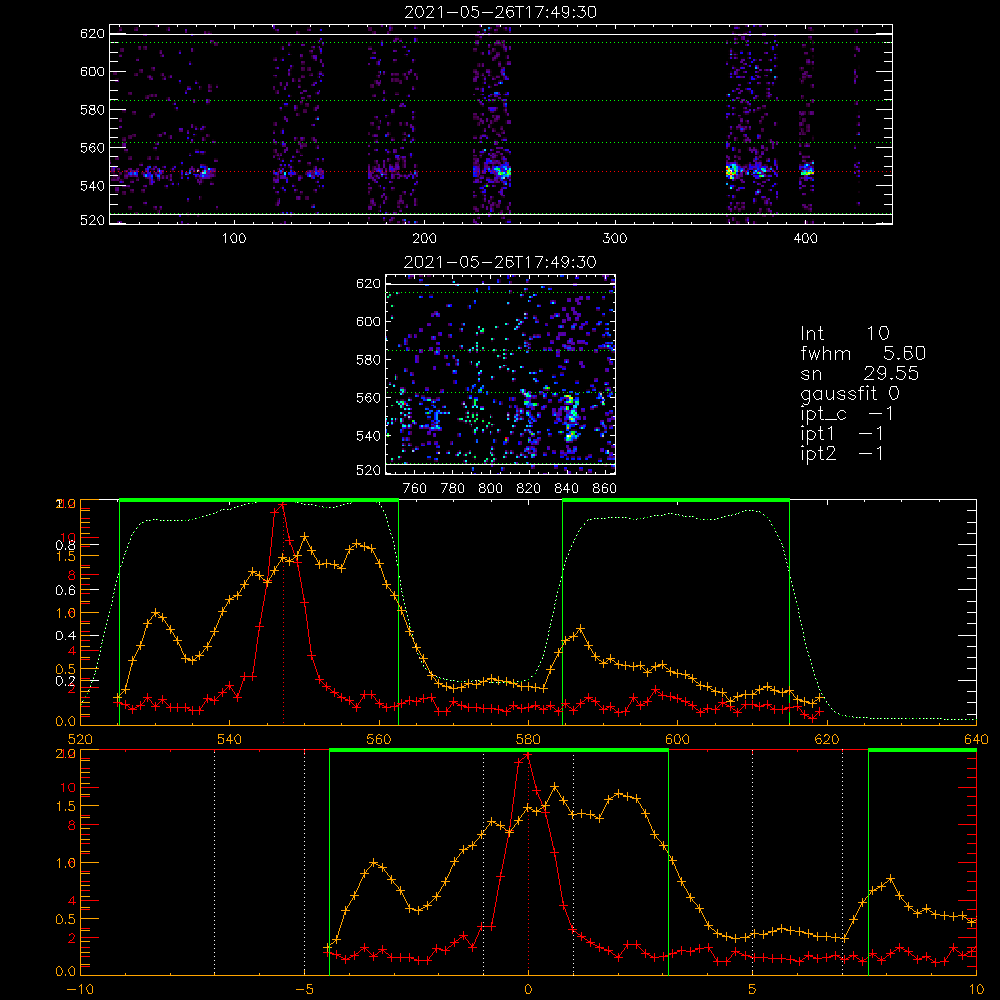Select the 'ipt_c -1' line
This screenshot has height=1000, width=1000.
tap(848, 414)
